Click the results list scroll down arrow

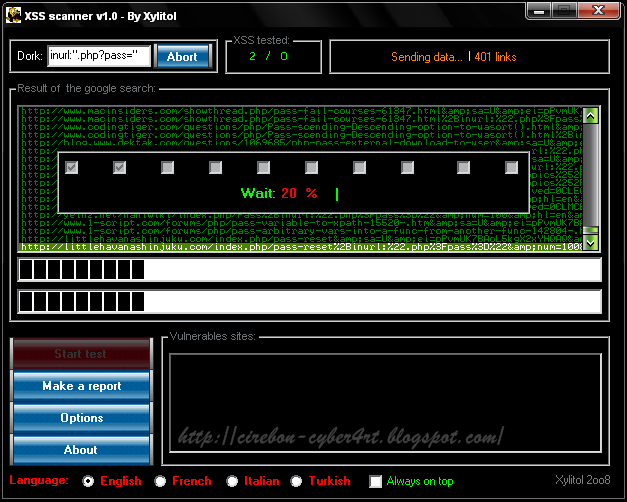tap(591, 242)
